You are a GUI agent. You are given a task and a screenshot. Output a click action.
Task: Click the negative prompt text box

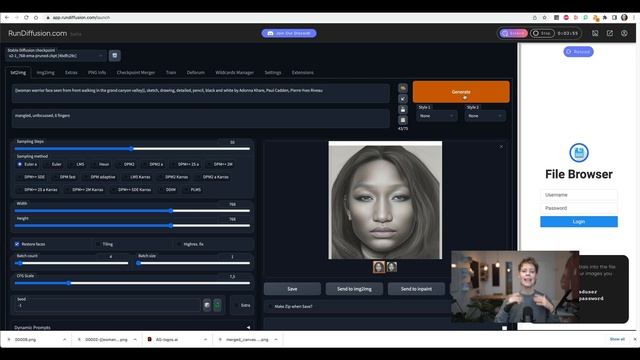pyautogui.click(x=200, y=119)
